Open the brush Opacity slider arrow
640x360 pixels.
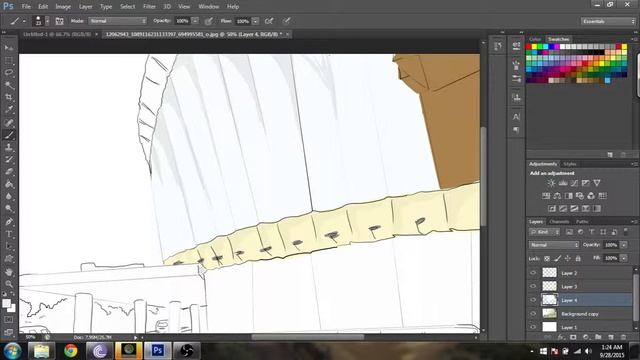click(x=195, y=21)
